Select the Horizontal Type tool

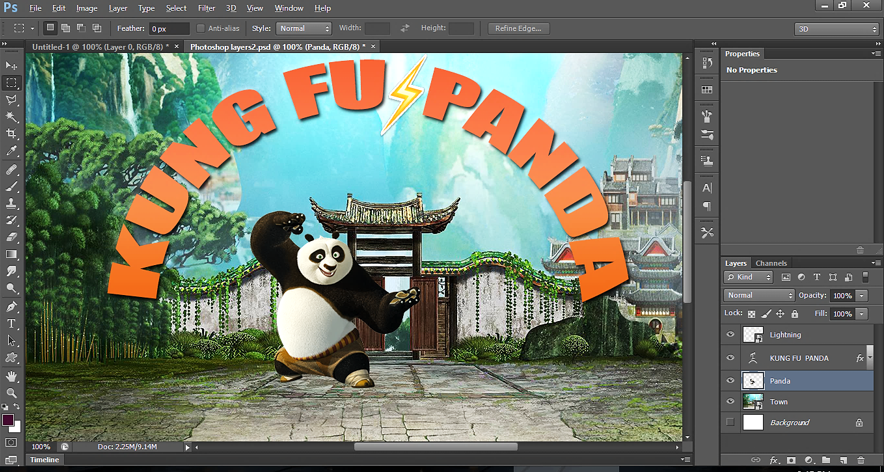tap(11, 324)
